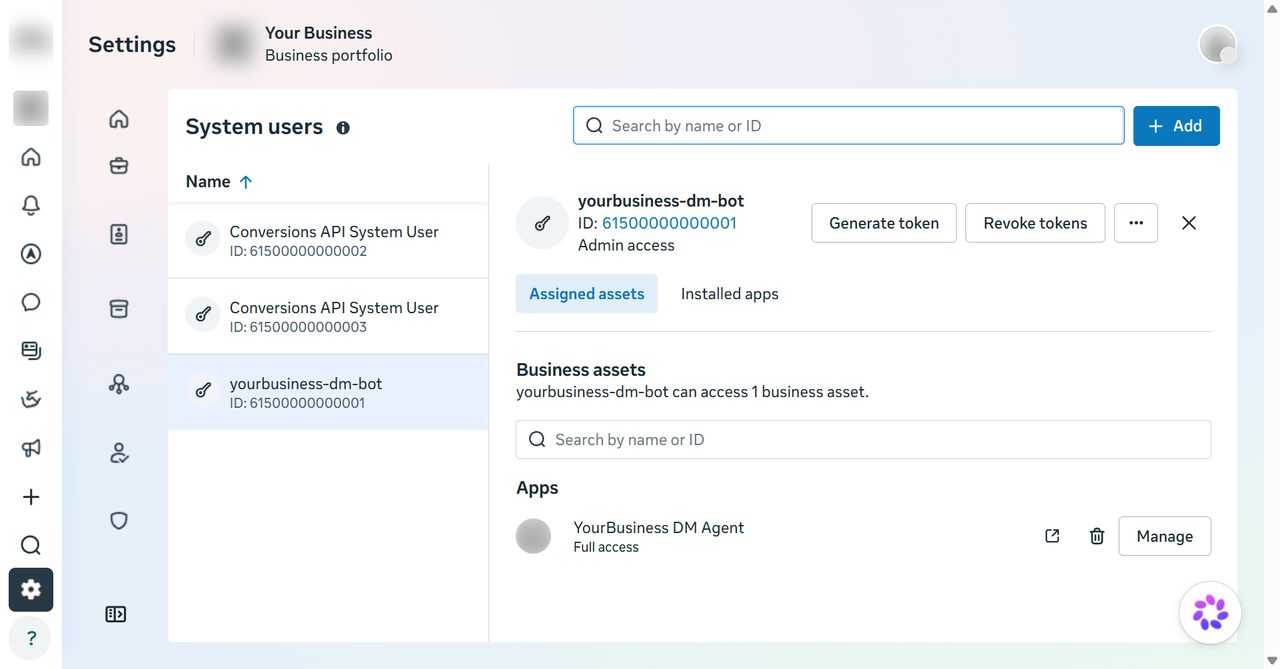Open the Notifications bell icon

(x=31, y=205)
